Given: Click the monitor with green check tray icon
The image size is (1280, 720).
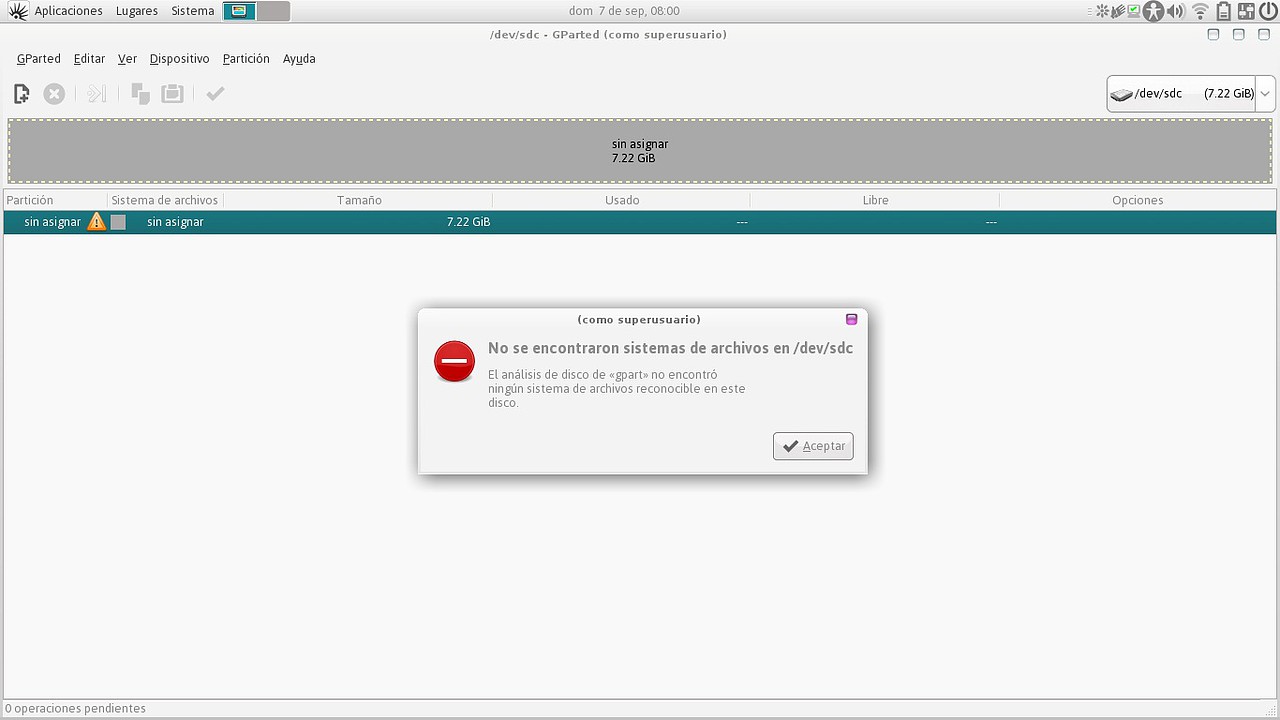Looking at the screenshot, I should (x=1134, y=11).
